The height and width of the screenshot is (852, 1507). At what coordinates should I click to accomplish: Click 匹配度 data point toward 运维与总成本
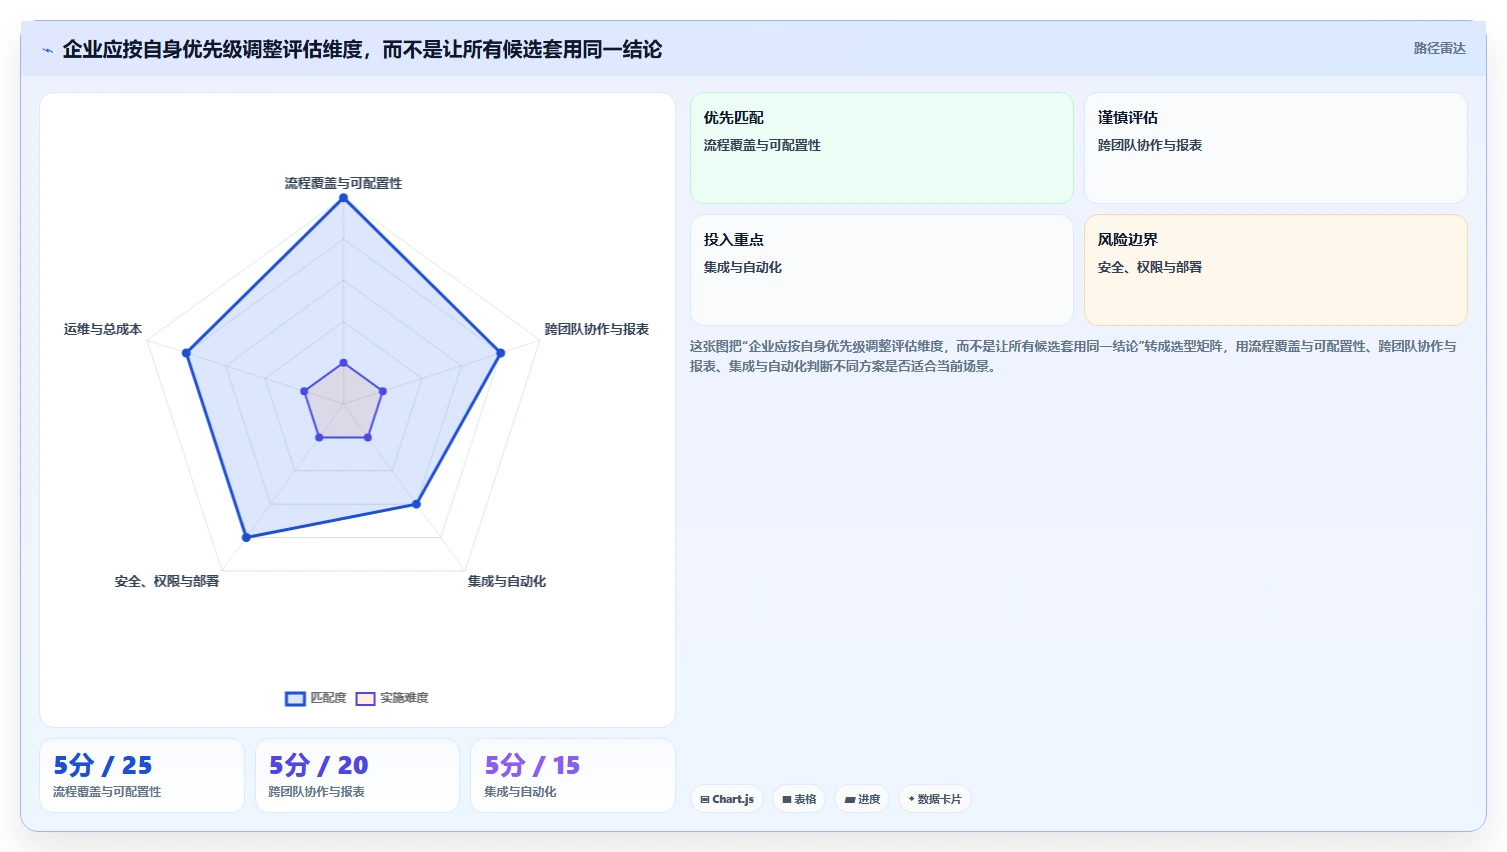pos(186,353)
